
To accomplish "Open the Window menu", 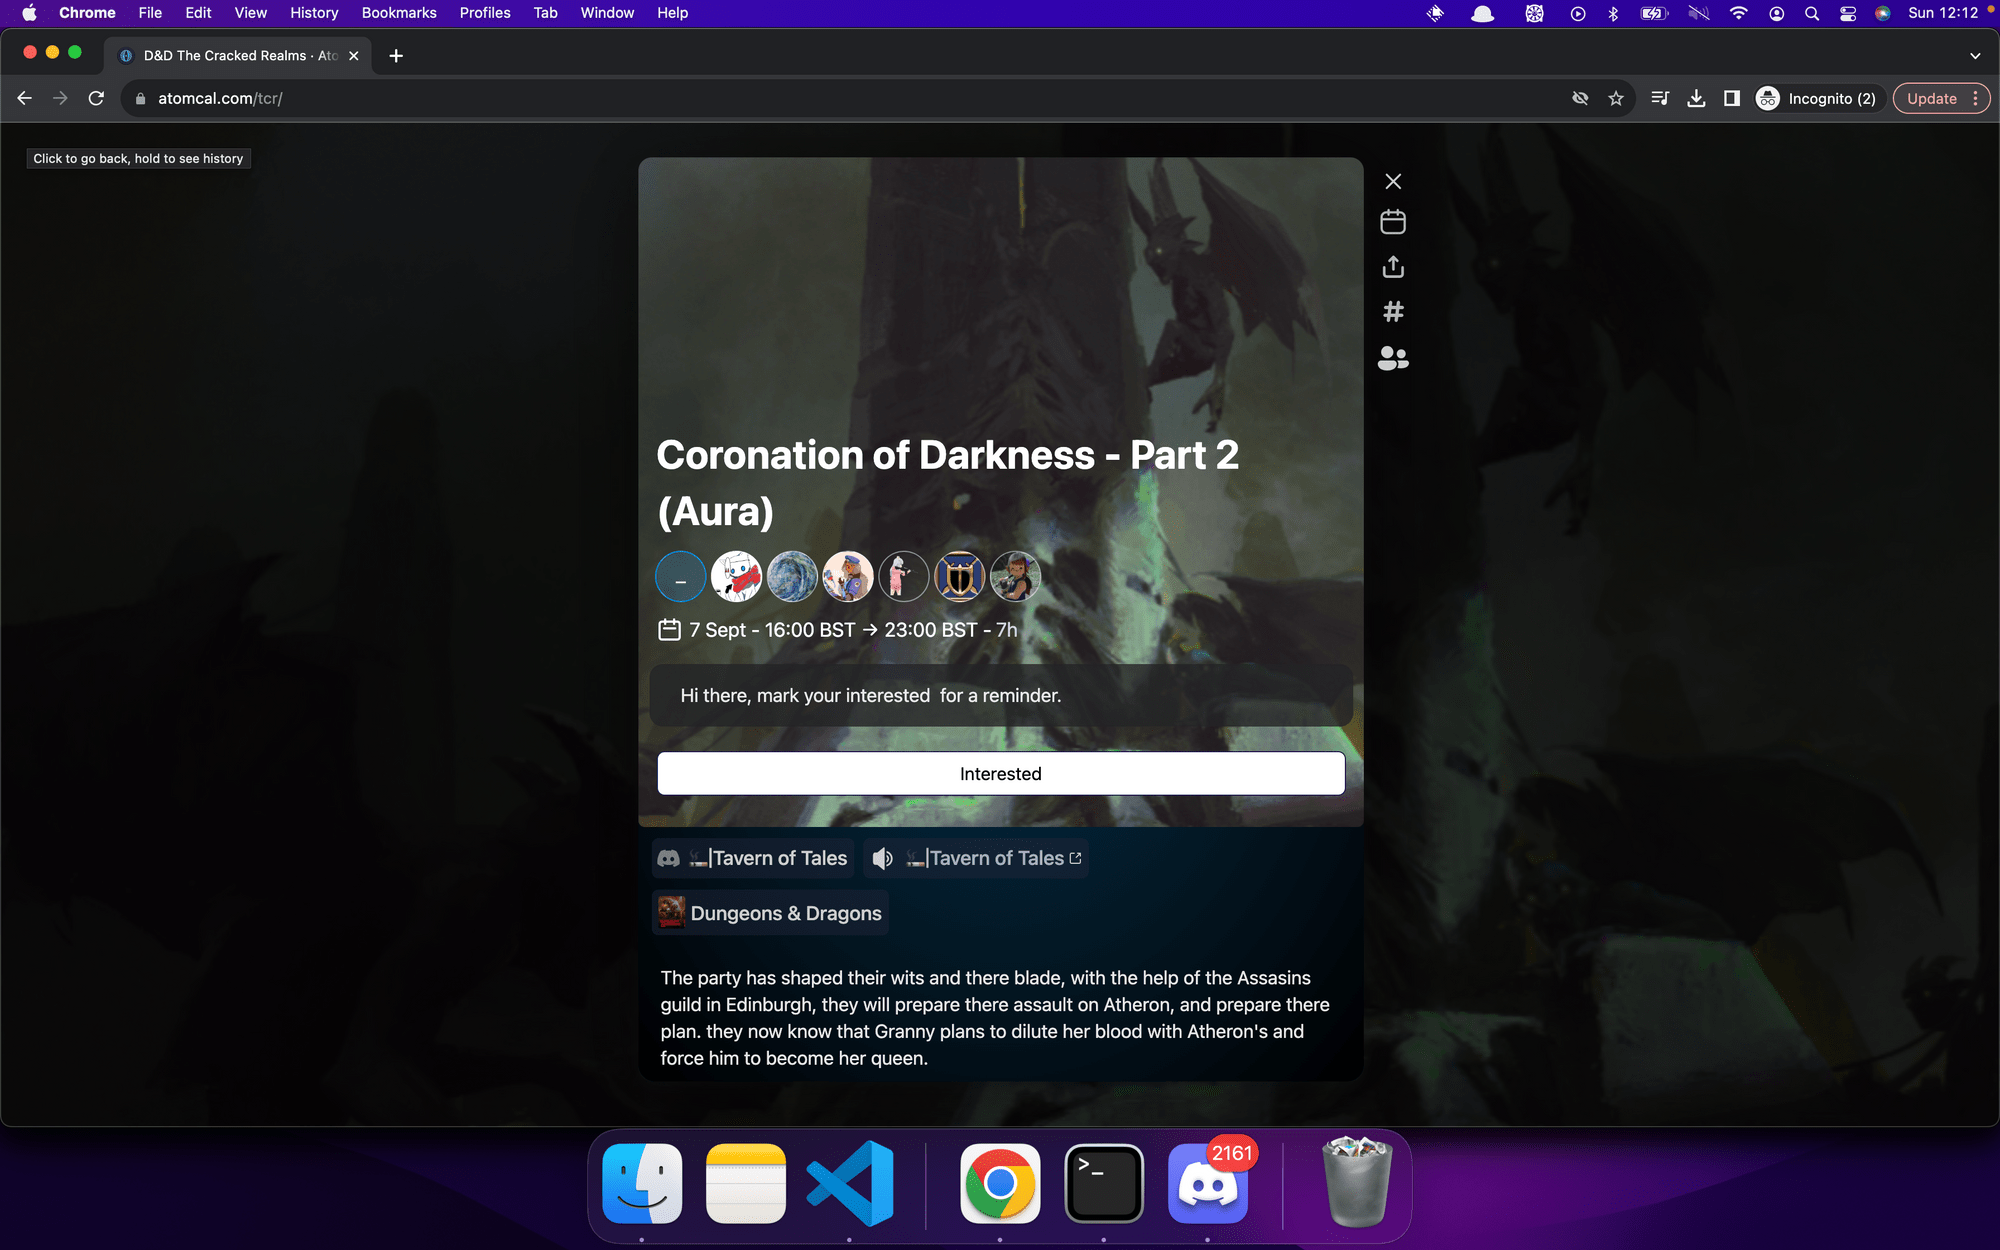I will coord(607,13).
